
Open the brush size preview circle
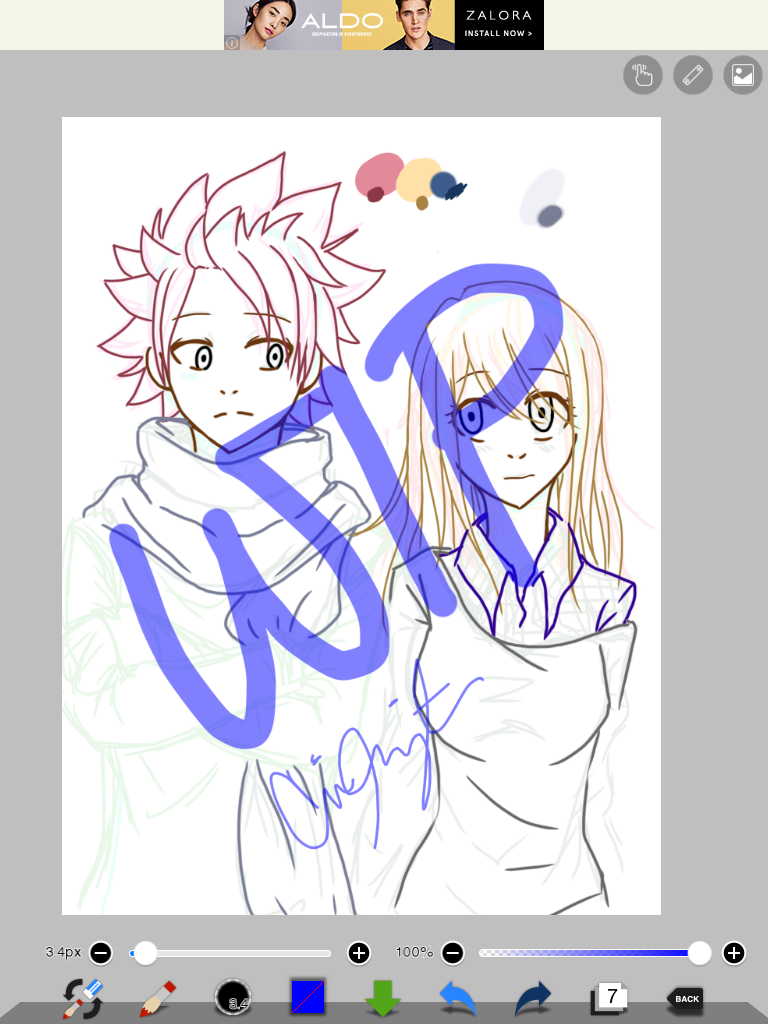(232, 998)
